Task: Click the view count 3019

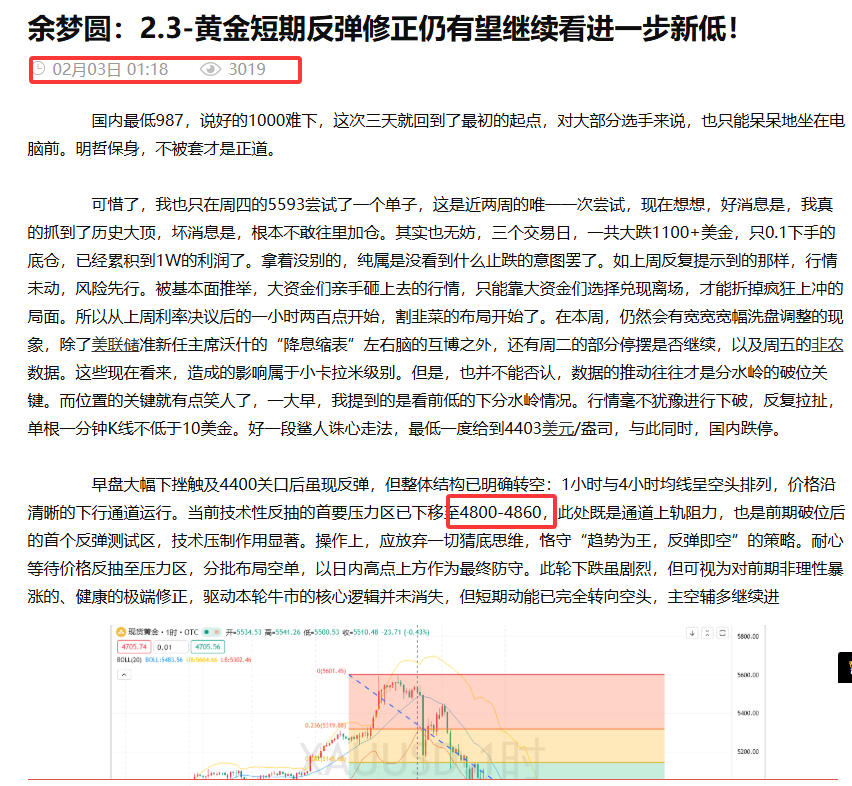Action: tap(247, 69)
